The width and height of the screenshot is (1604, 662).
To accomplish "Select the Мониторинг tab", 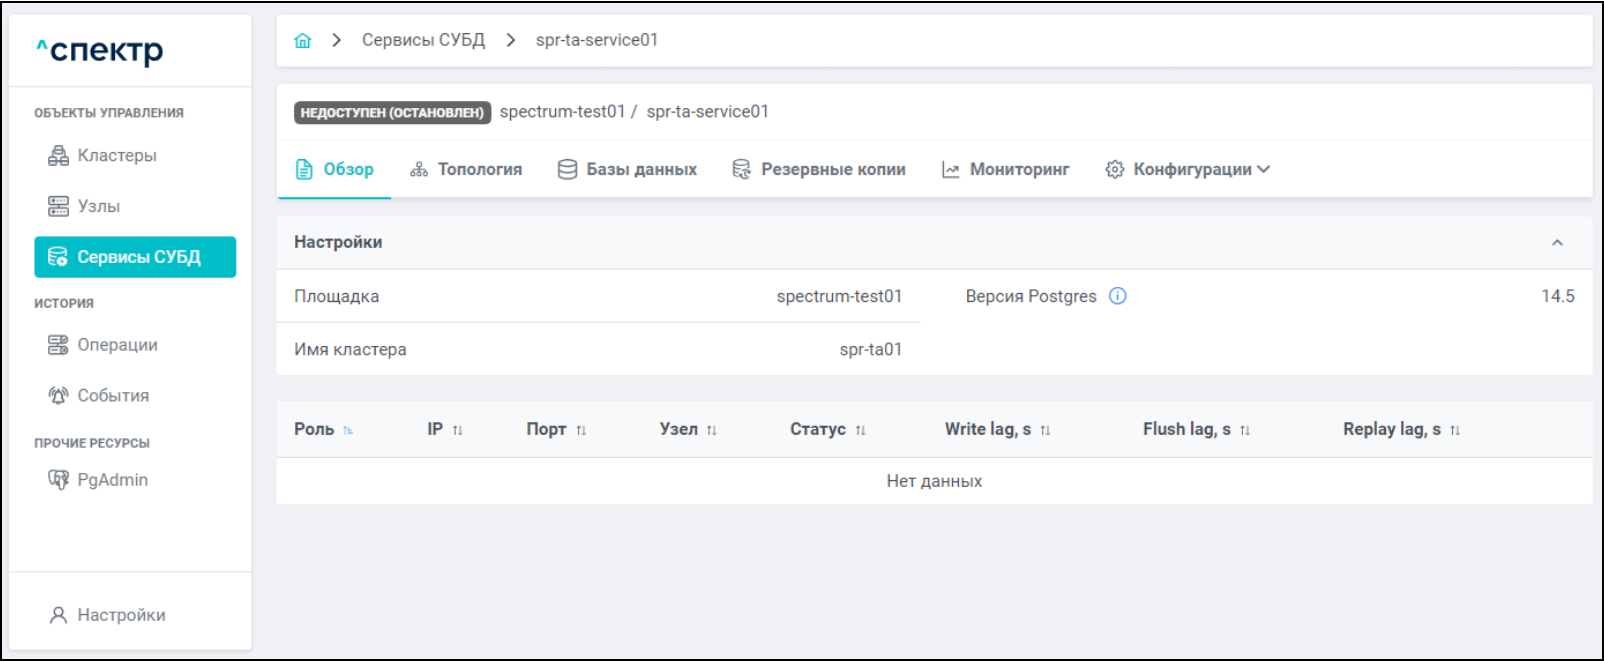I will (x=1005, y=170).
